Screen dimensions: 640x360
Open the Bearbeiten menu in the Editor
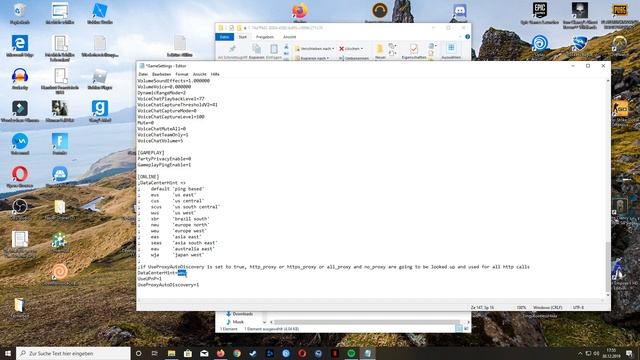(x=162, y=74)
